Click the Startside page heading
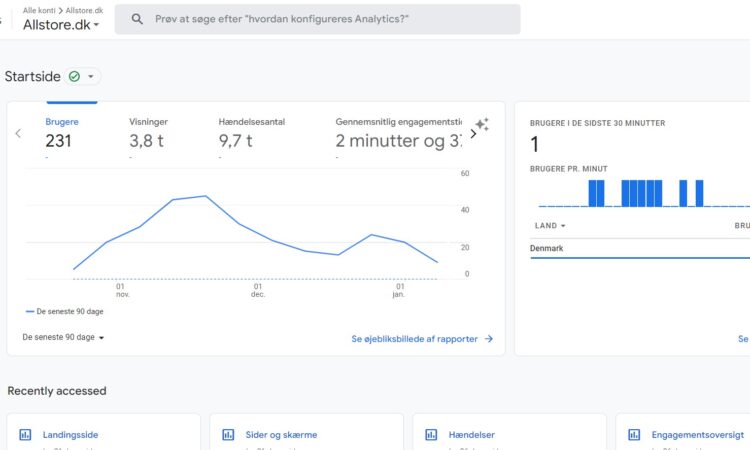Viewport: 750px width, 450px height. (33, 77)
